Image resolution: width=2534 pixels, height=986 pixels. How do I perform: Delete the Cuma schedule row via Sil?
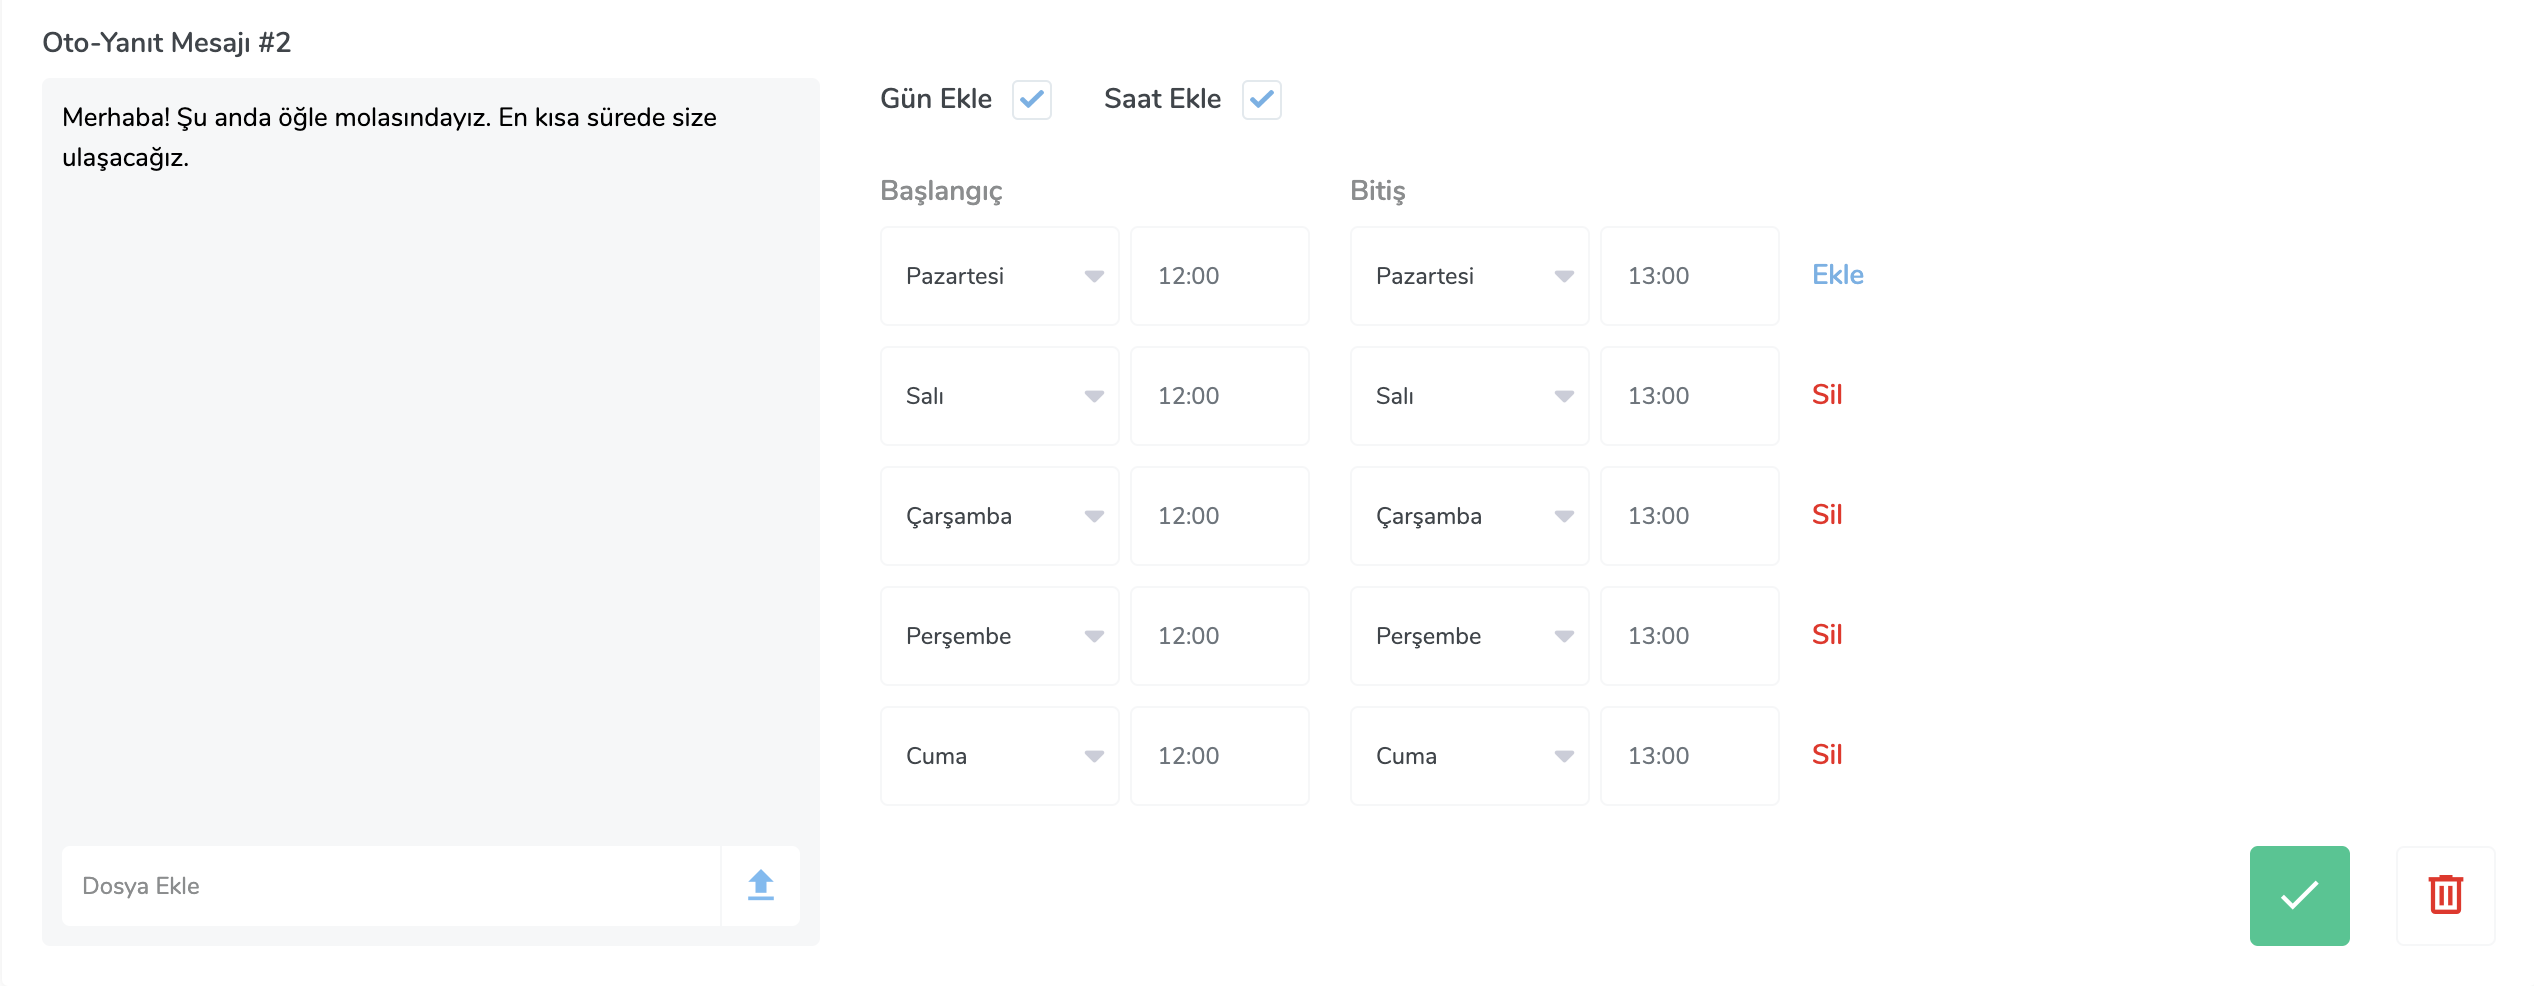click(x=1827, y=755)
